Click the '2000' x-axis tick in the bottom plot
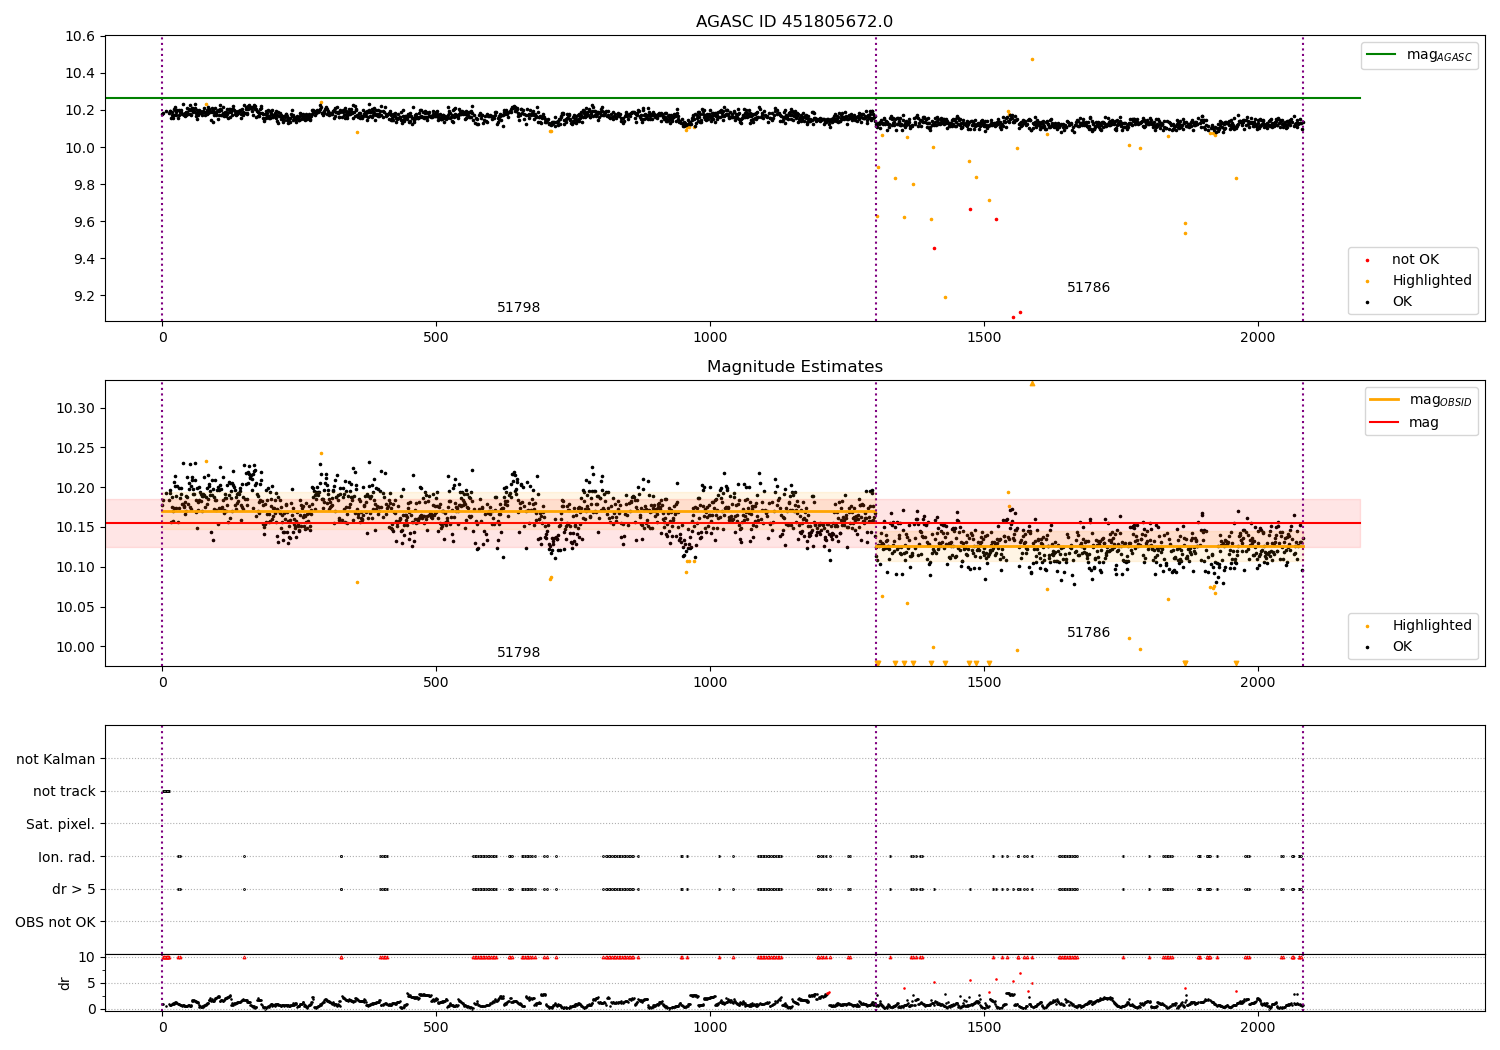This screenshot has height=1050, width=1500. tap(1258, 1027)
